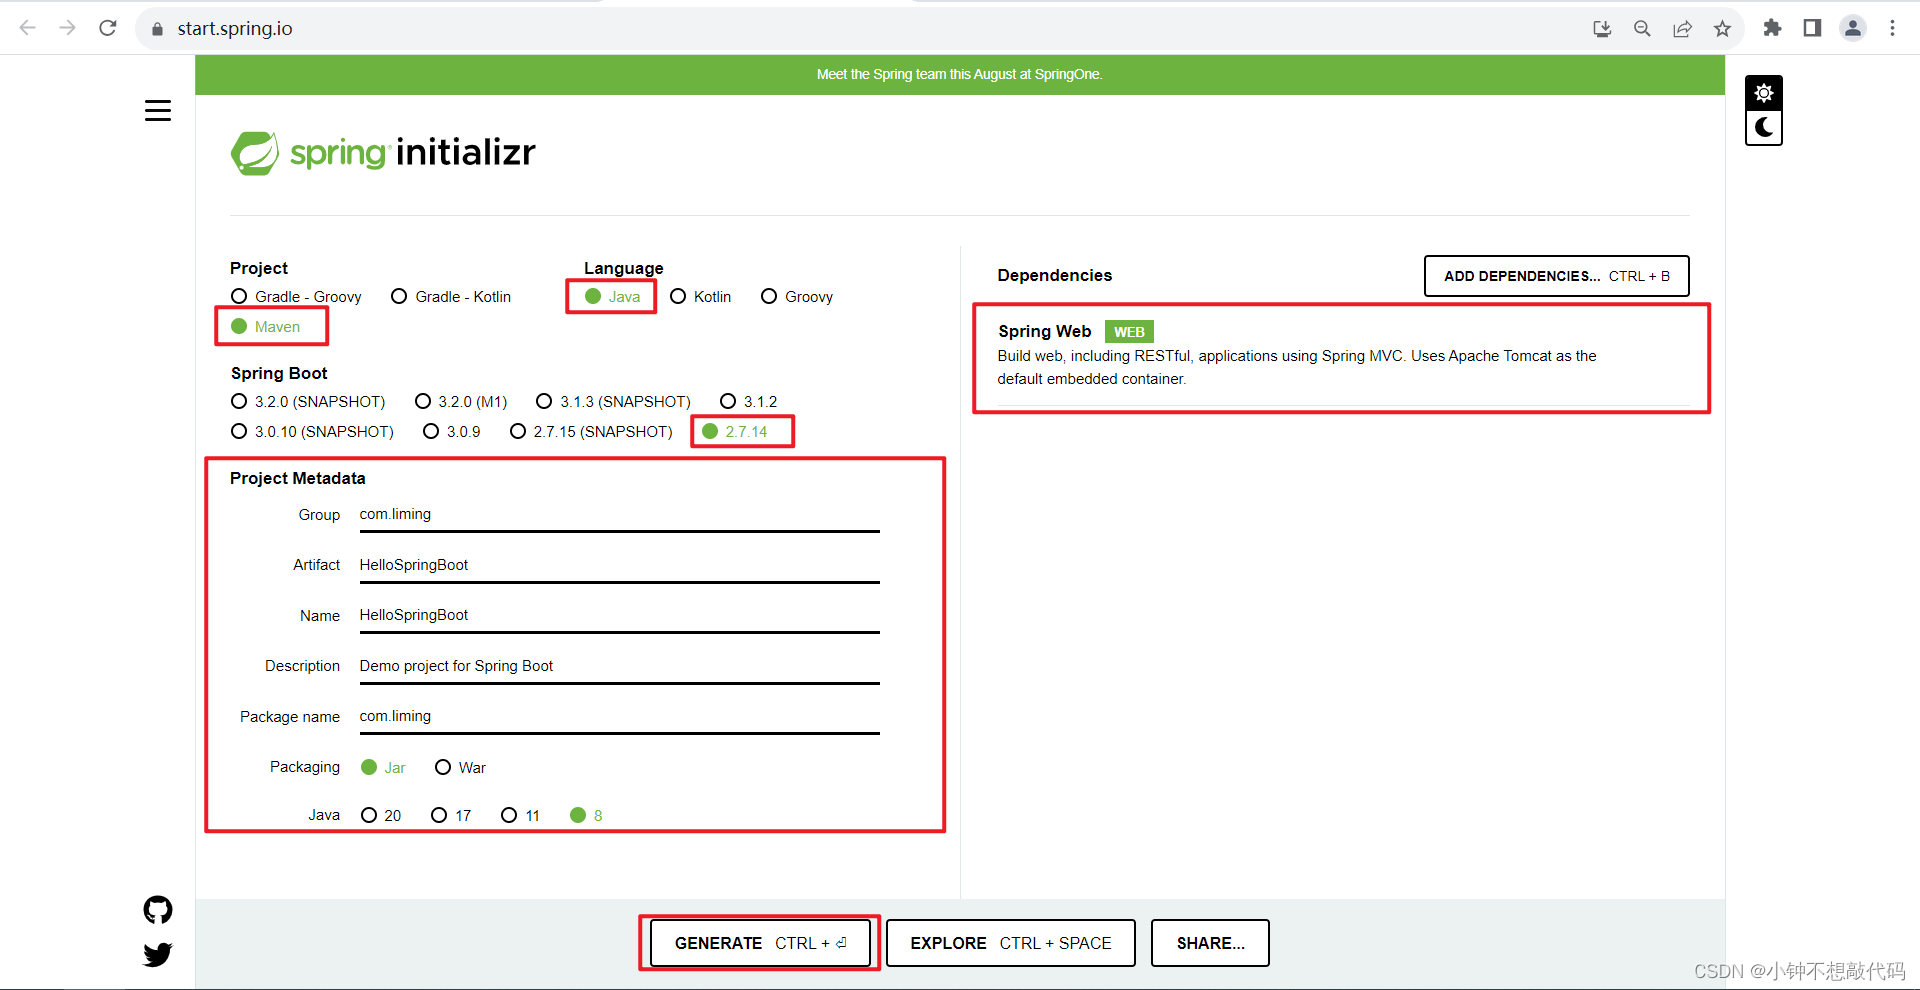Click the browser address bar URL
Viewport: 1920px width, 990px height.
[235, 29]
